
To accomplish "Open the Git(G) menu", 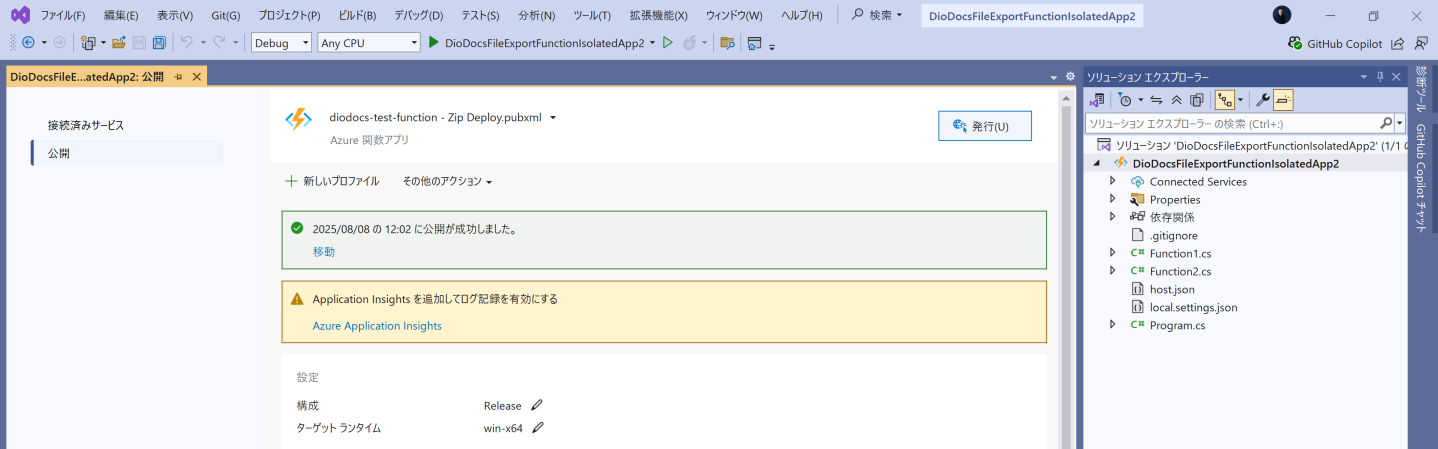I will click(x=226, y=15).
